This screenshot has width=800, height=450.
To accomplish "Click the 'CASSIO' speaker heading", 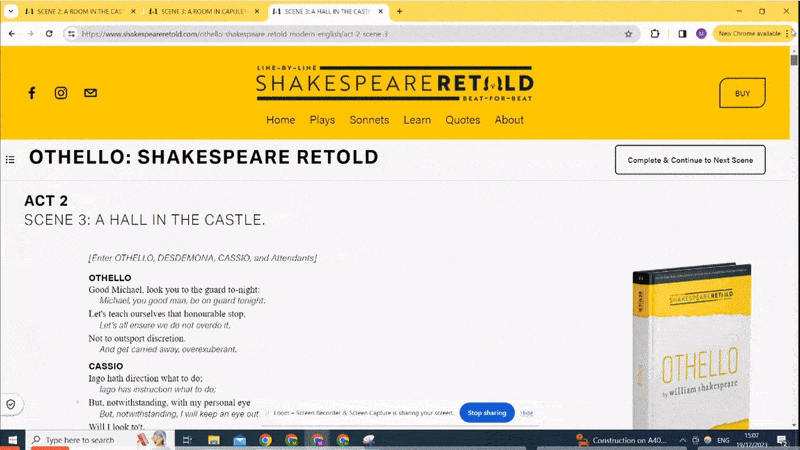I will click(x=106, y=366).
